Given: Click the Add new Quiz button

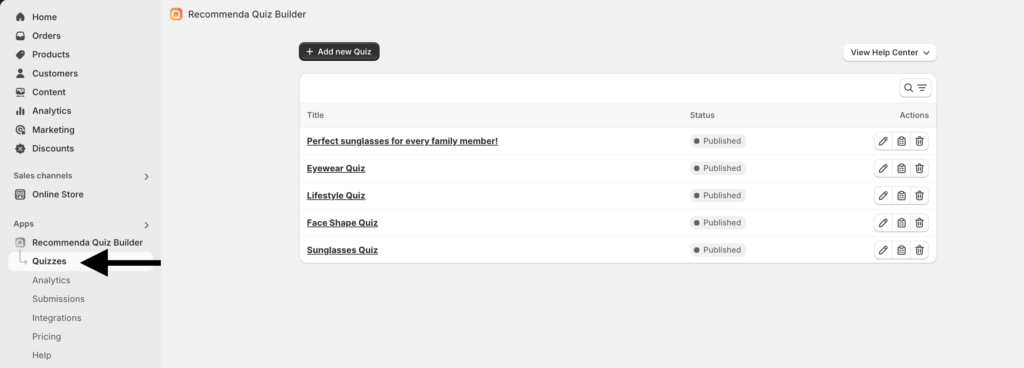Looking at the screenshot, I should [339, 52].
